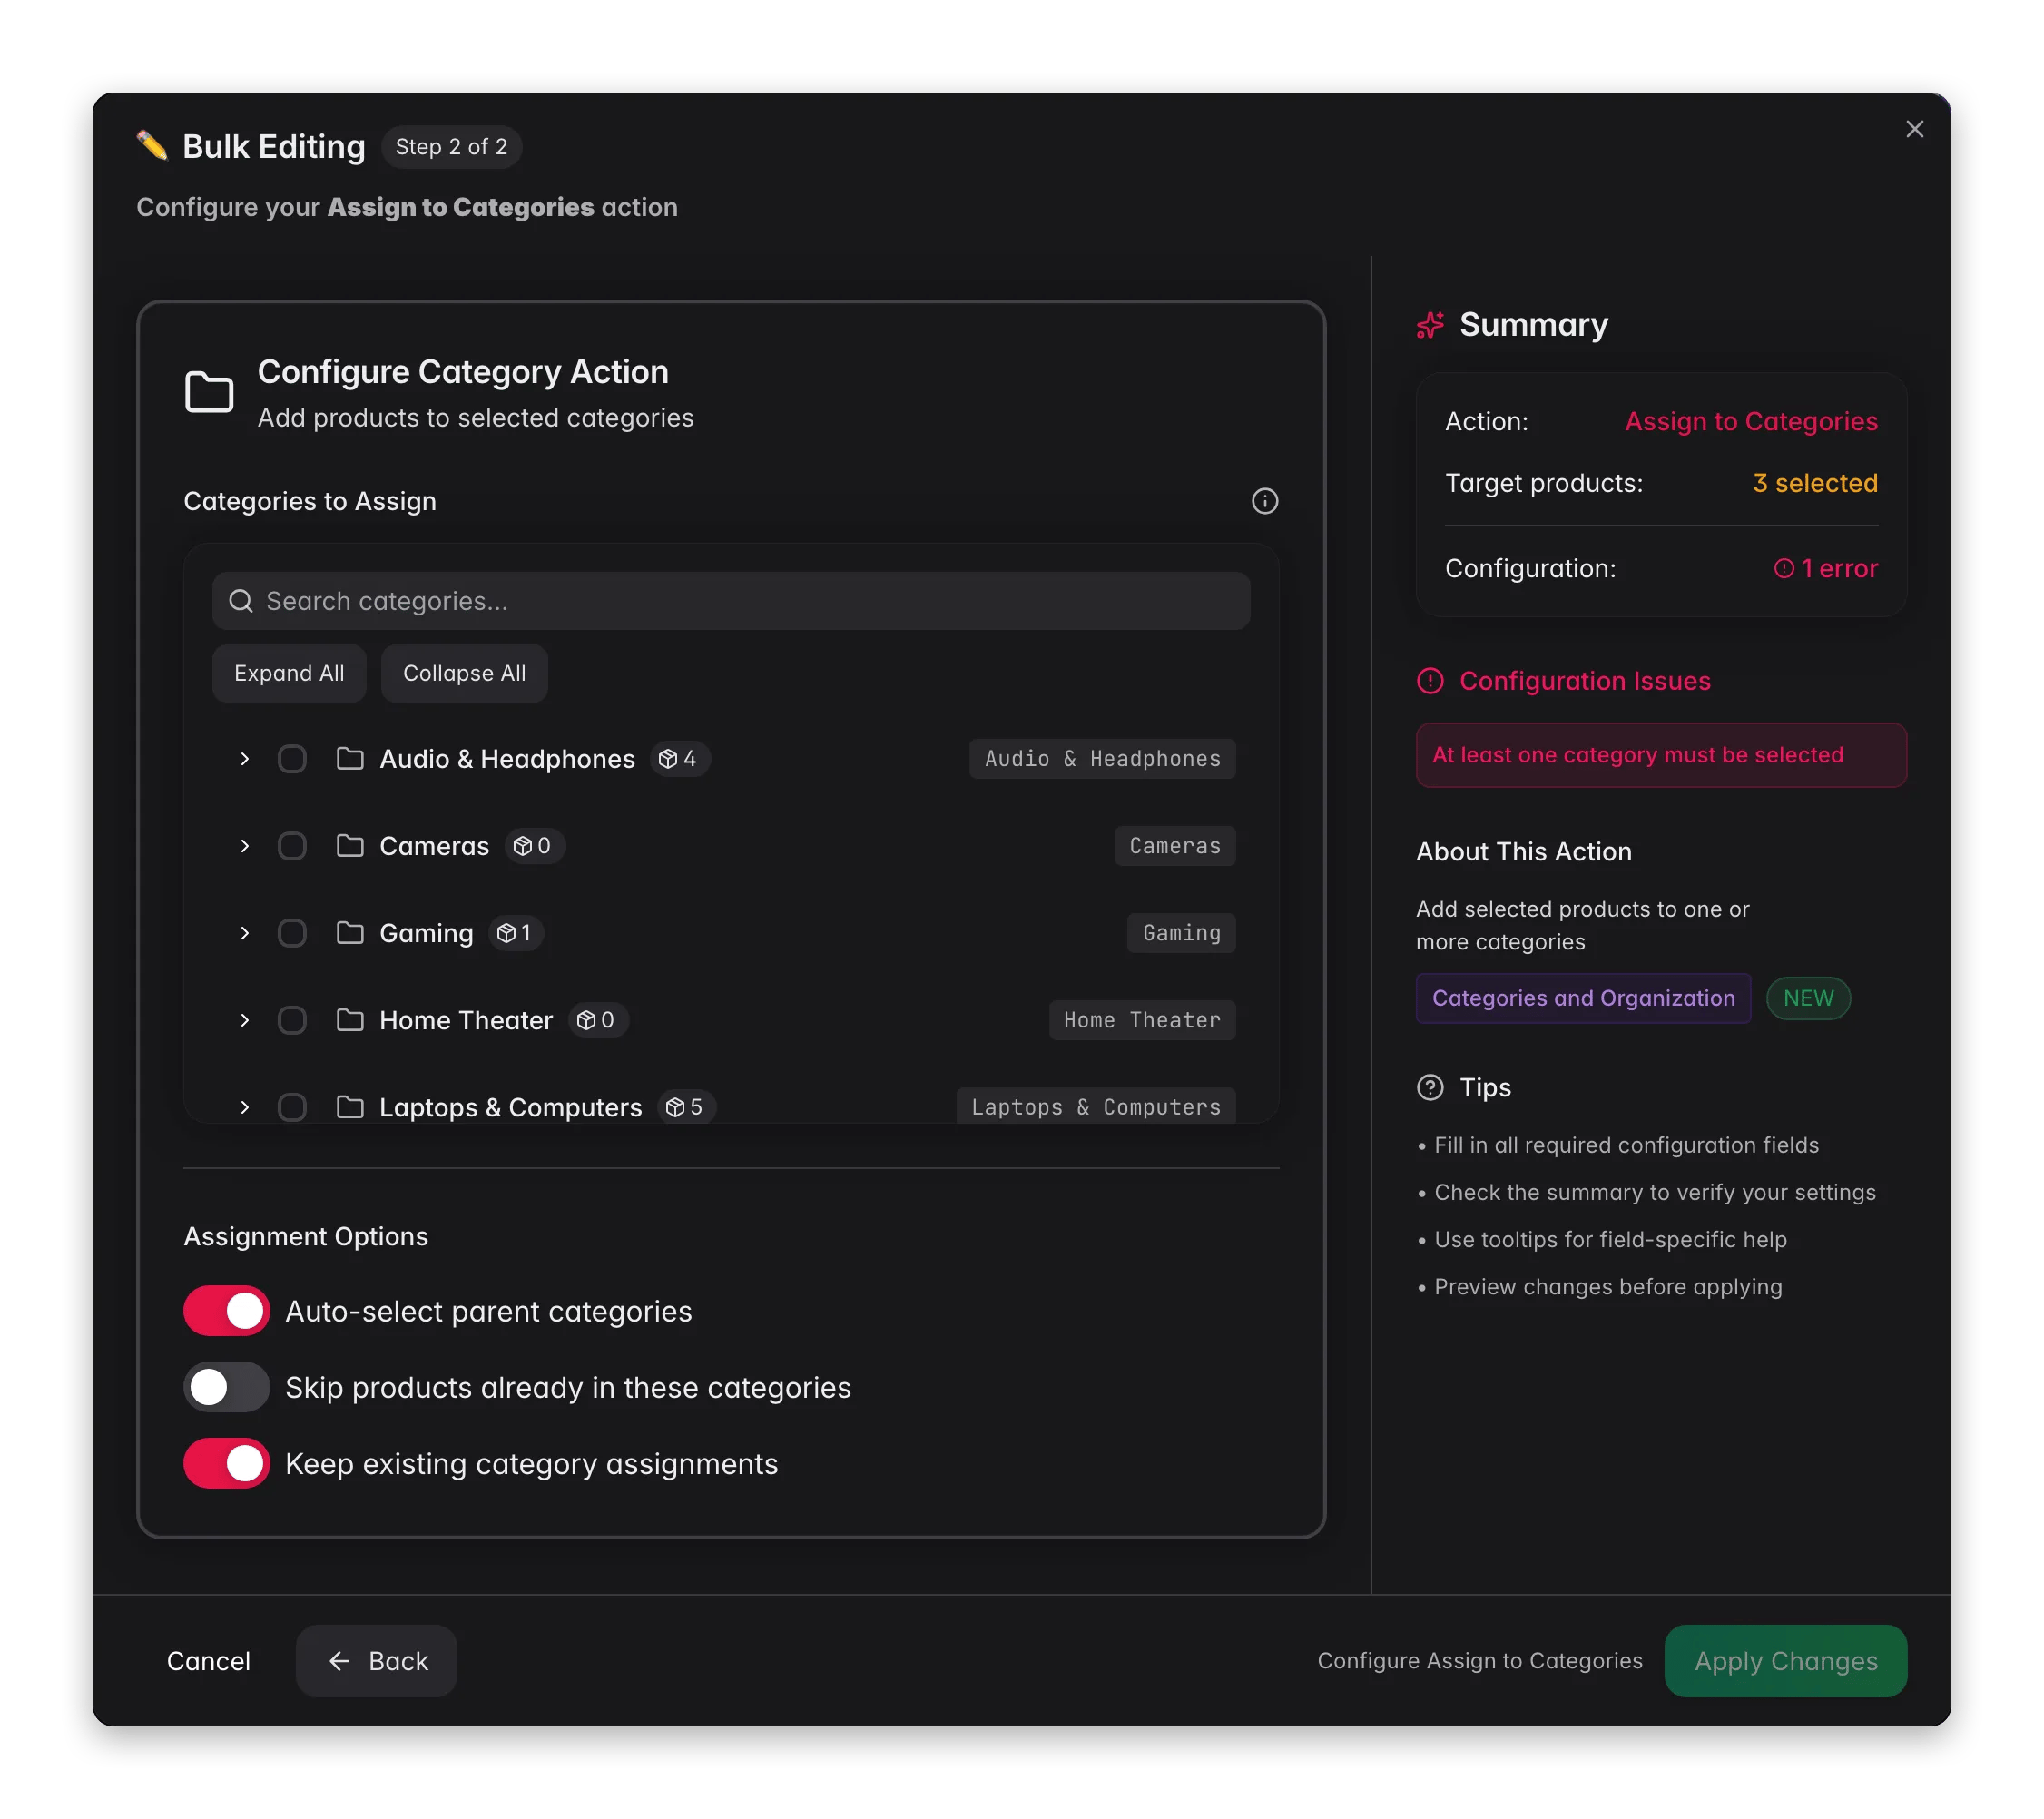The width and height of the screenshot is (2044, 1819).
Task: Open Categories and Organization link
Action: pos(1583,997)
